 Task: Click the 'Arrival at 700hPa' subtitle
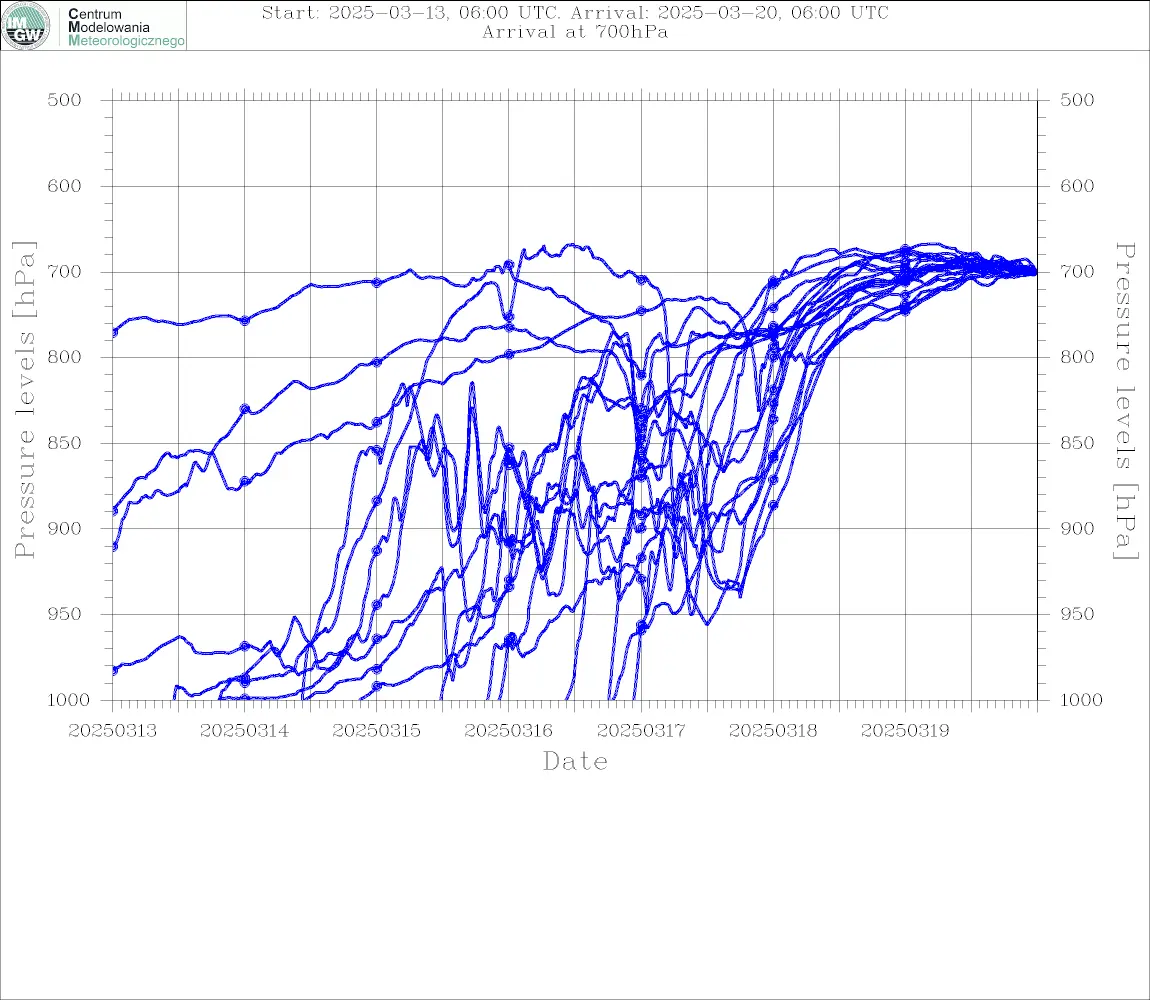click(x=575, y=32)
